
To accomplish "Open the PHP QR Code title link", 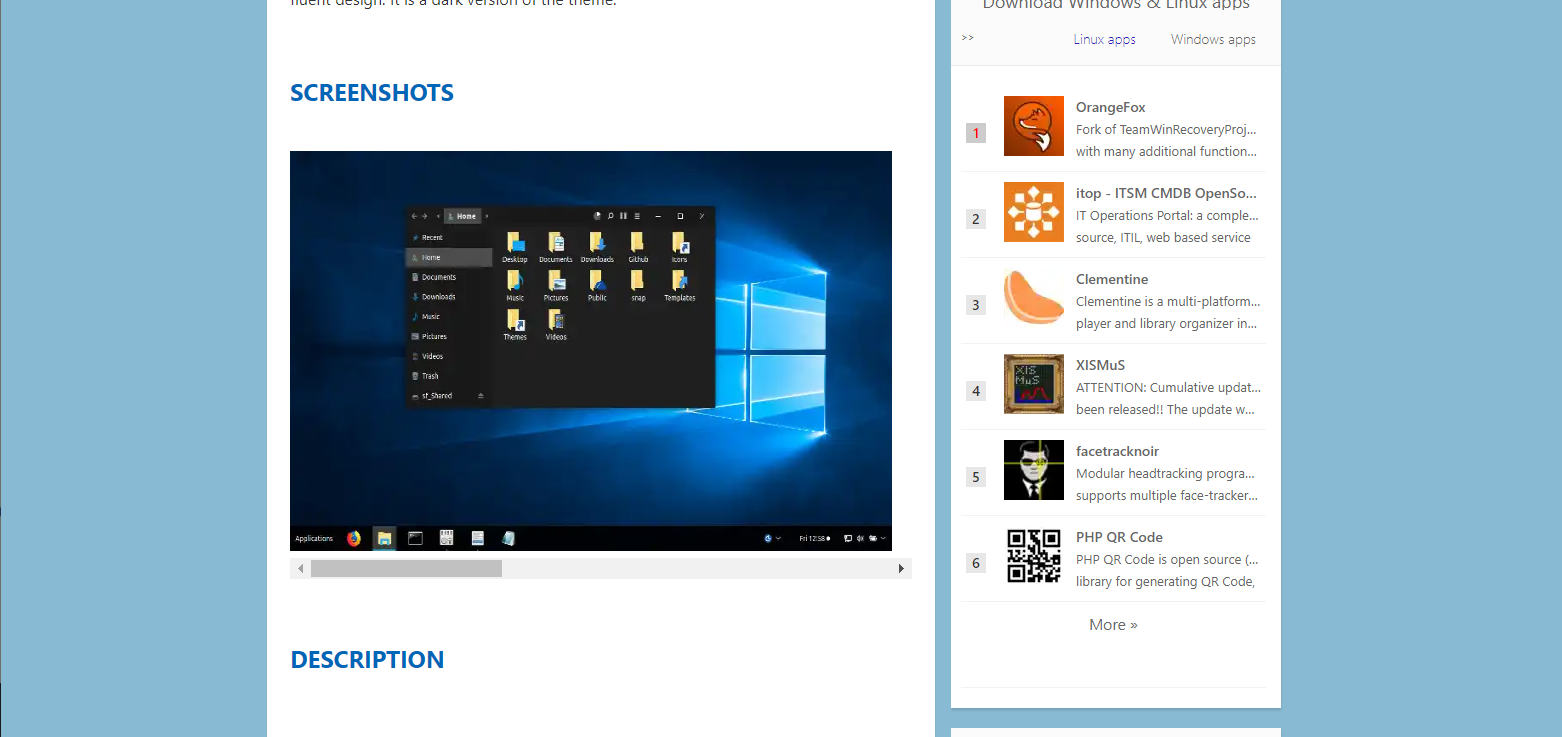I will pyautogui.click(x=1119, y=537).
